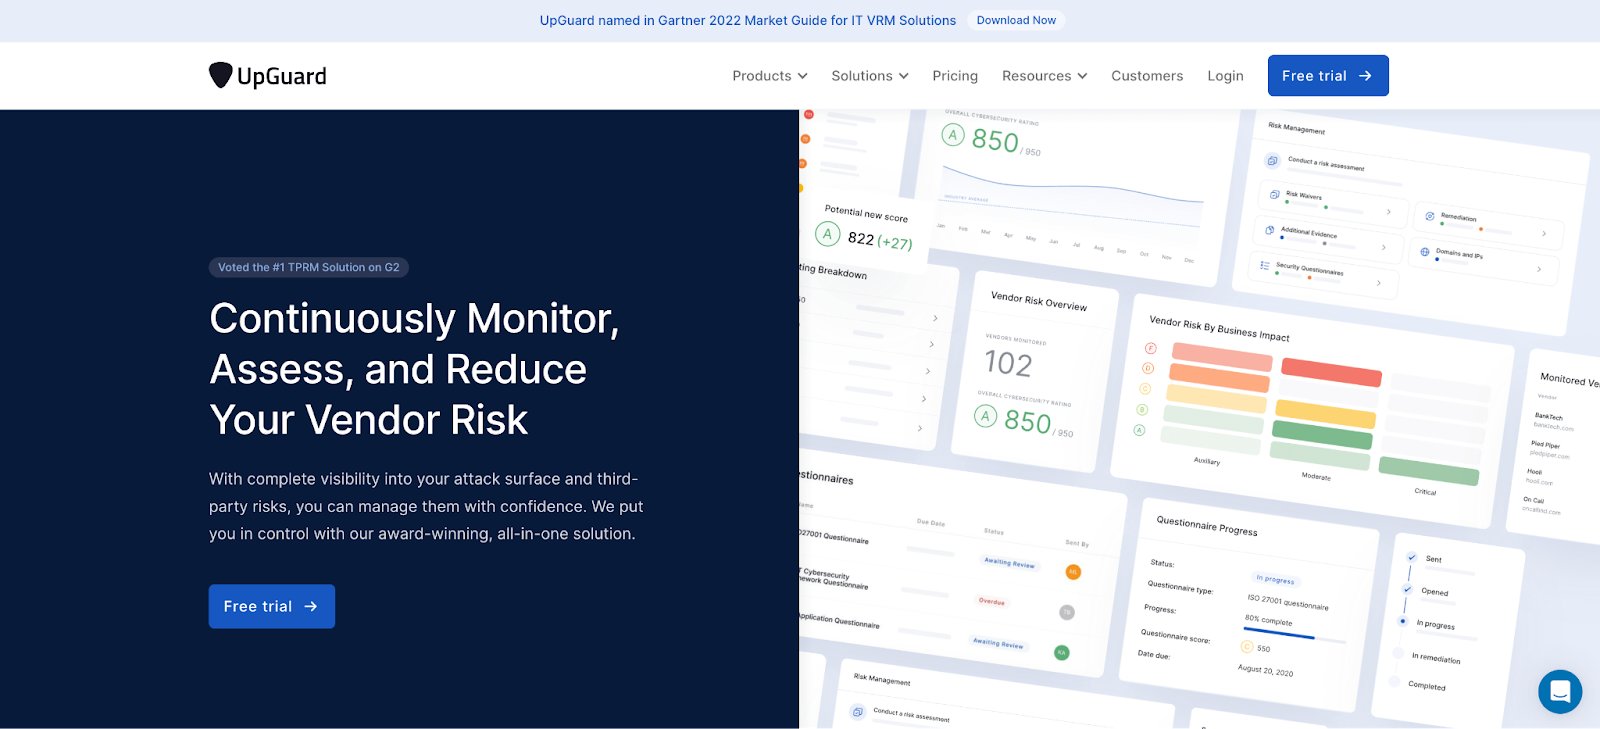Image resolution: width=1600 pixels, height=729 pixels.
Task: Open the live chat widget bubble
Action: click(x=1560, y=691)
